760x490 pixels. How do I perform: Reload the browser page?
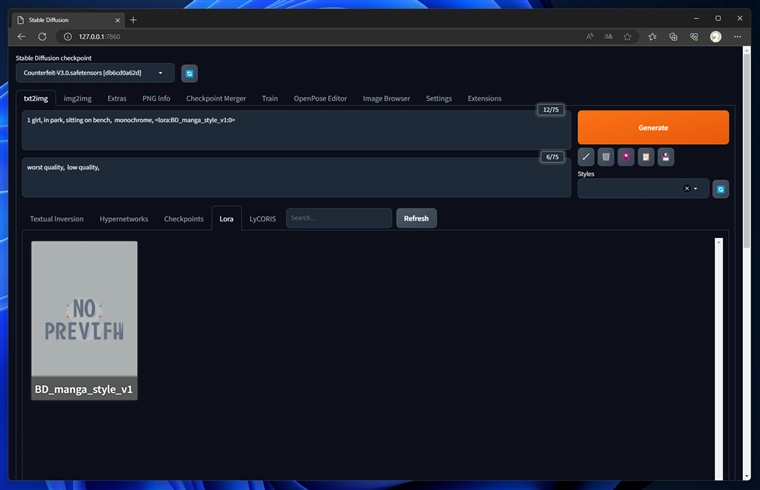click(42, 36)
